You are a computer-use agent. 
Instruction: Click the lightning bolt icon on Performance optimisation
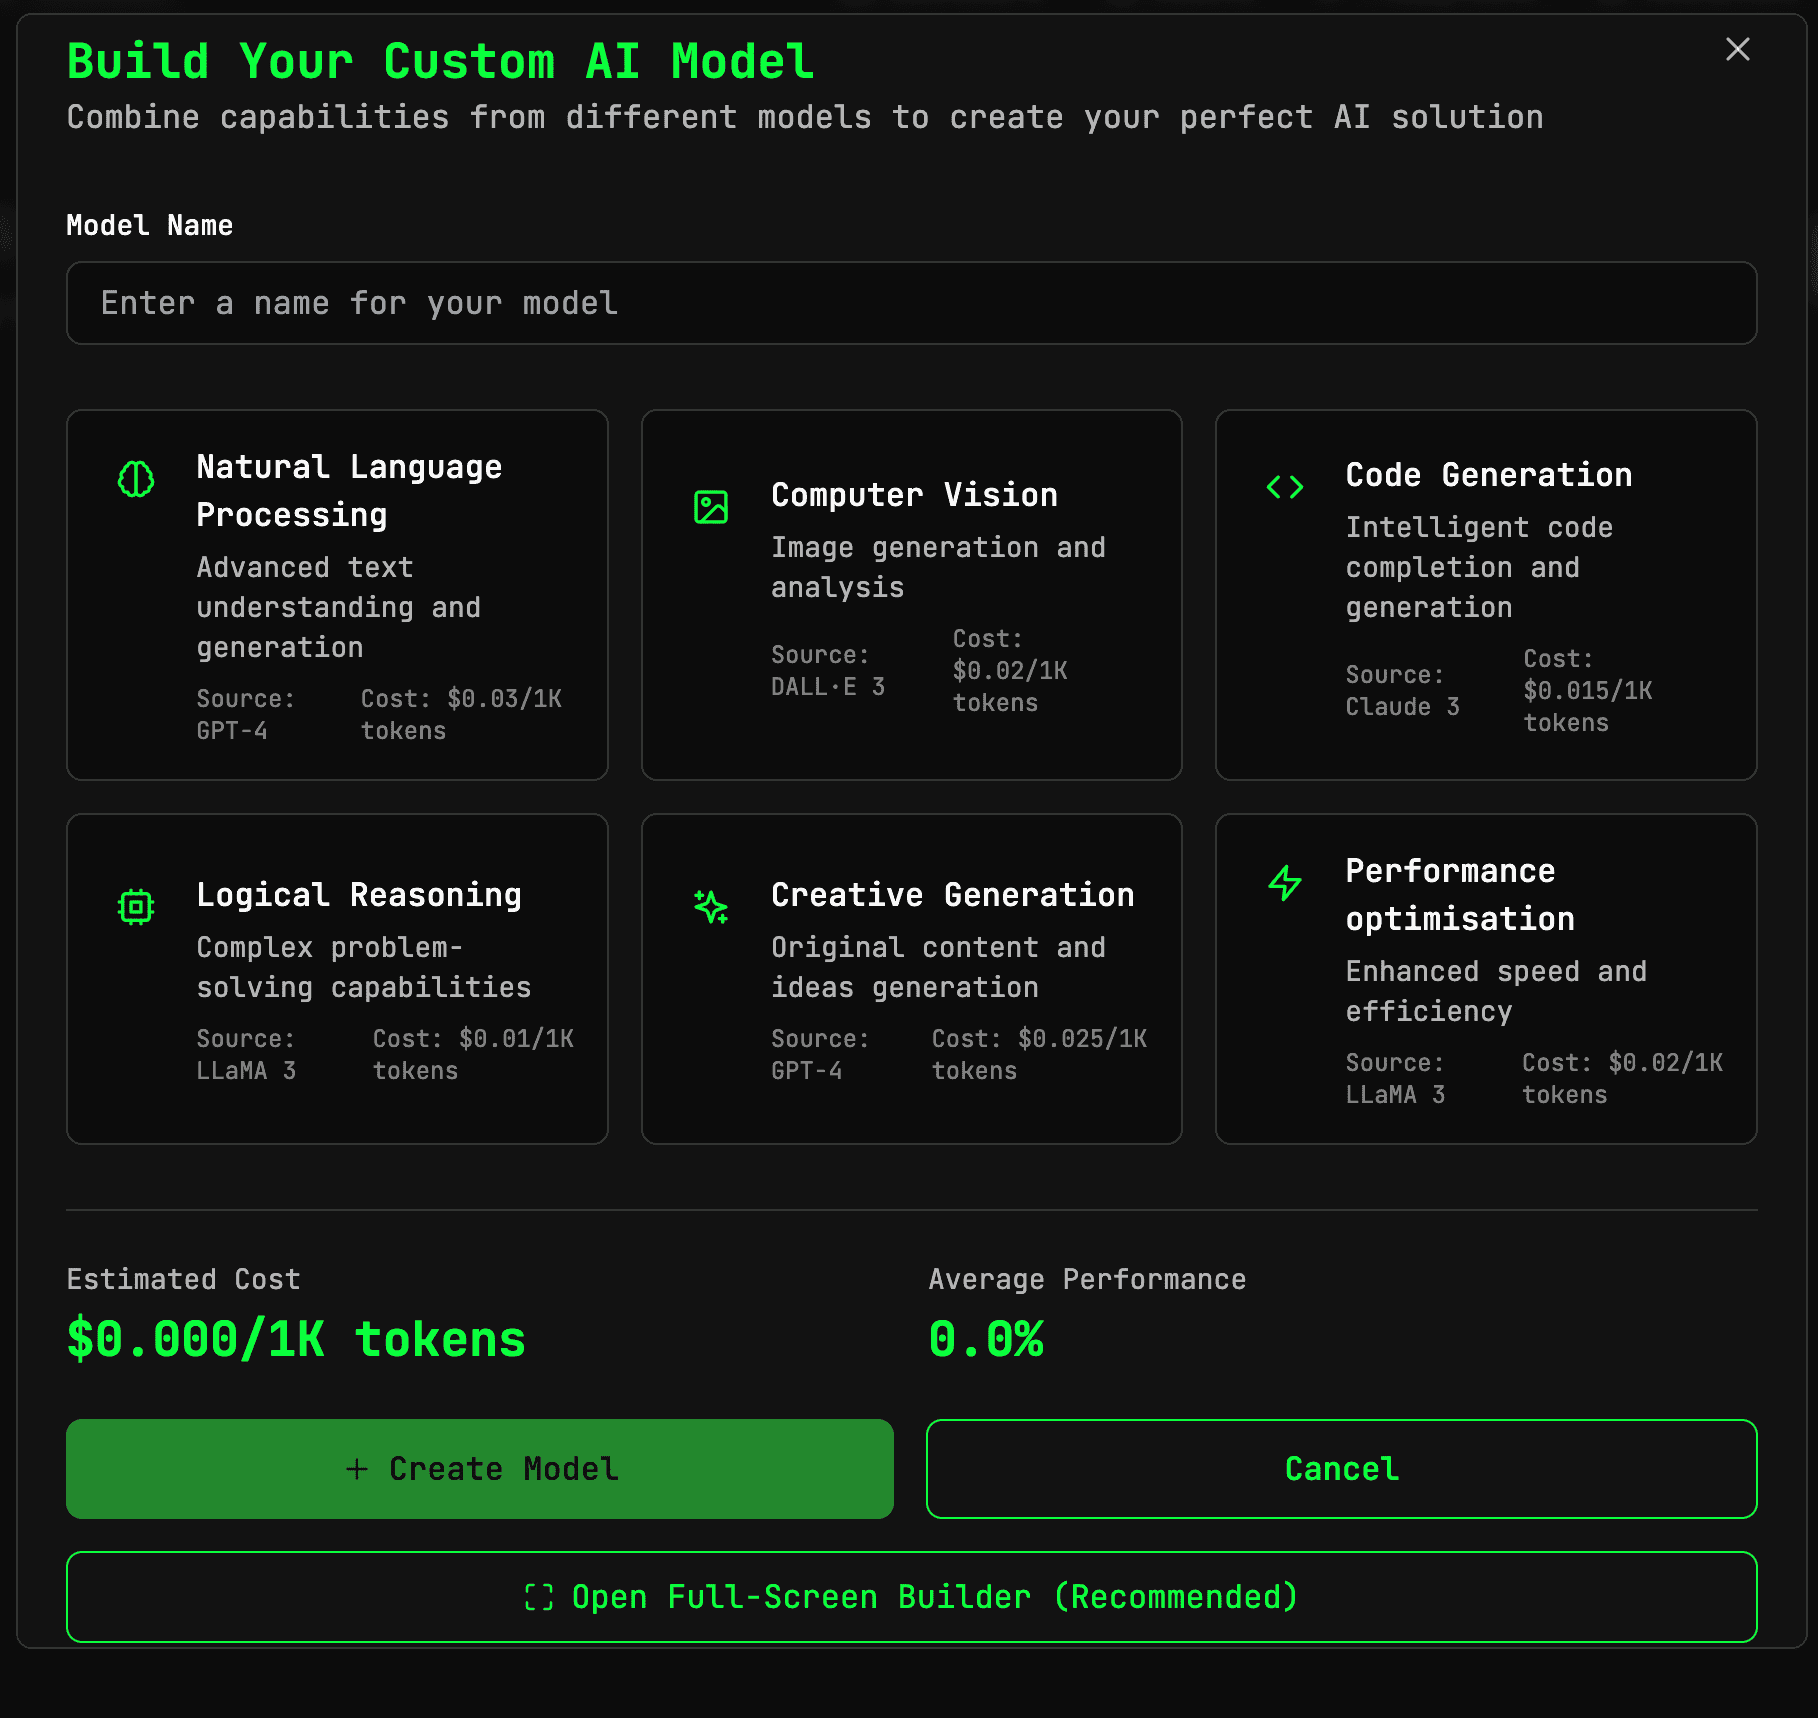[x=1284, y=883]
